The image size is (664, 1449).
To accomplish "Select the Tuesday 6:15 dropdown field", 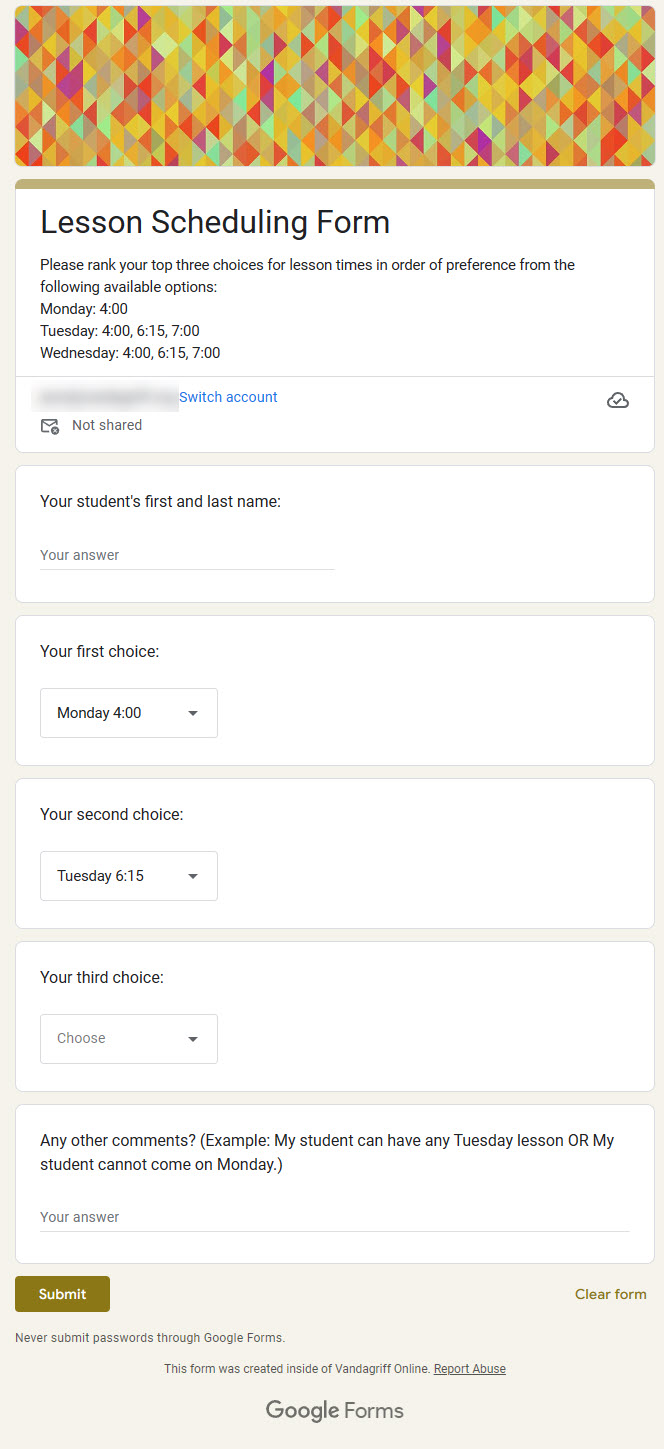I will [x=129, y=876].
